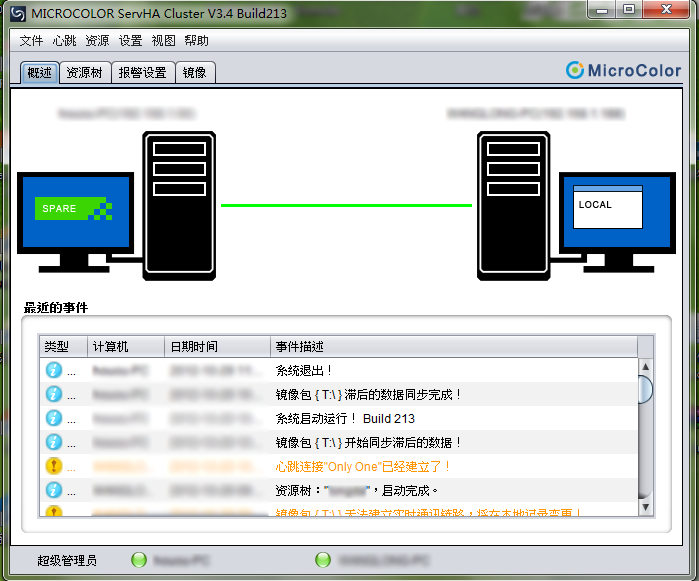This screenshot has height=581, width=699.
Task: Click the LOCAL monitor icon
Action: pyautogui.click(x=617, y=222)
